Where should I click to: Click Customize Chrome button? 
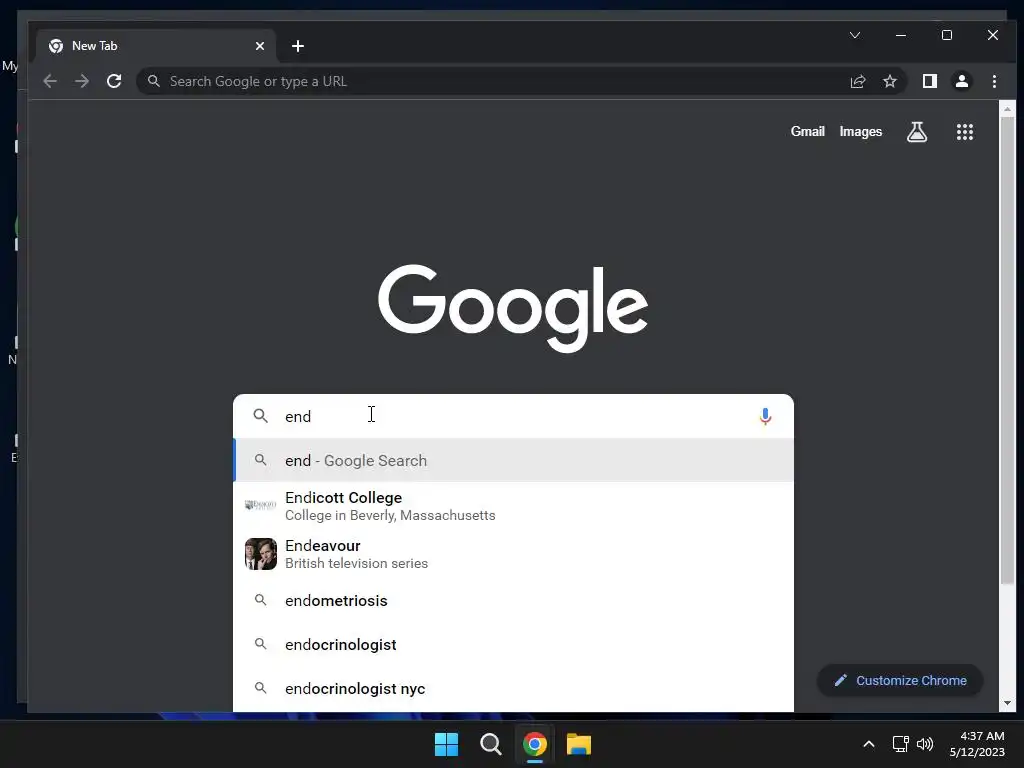point(900,680)
